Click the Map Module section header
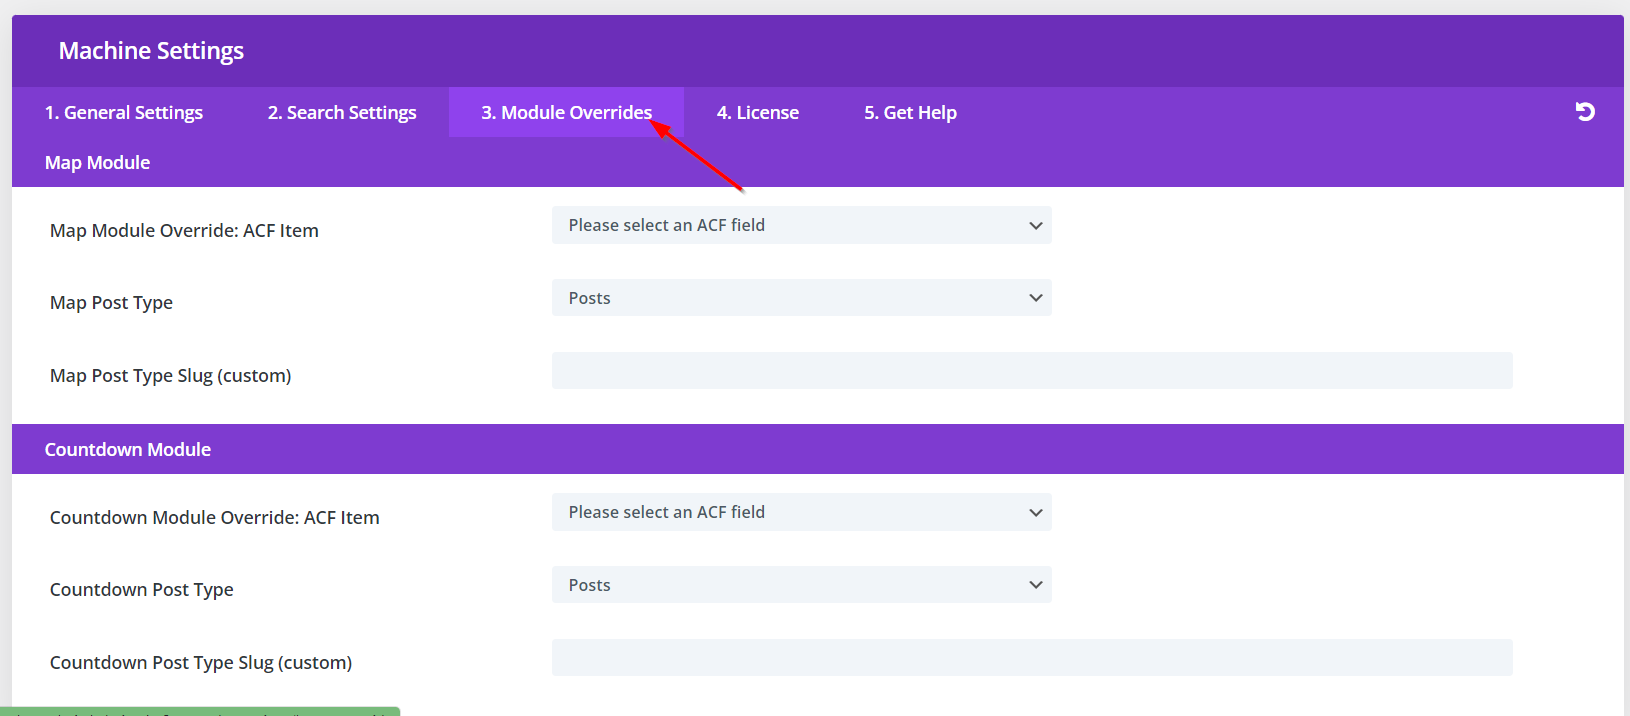The image size is (1630, 716). coord(98,163)
